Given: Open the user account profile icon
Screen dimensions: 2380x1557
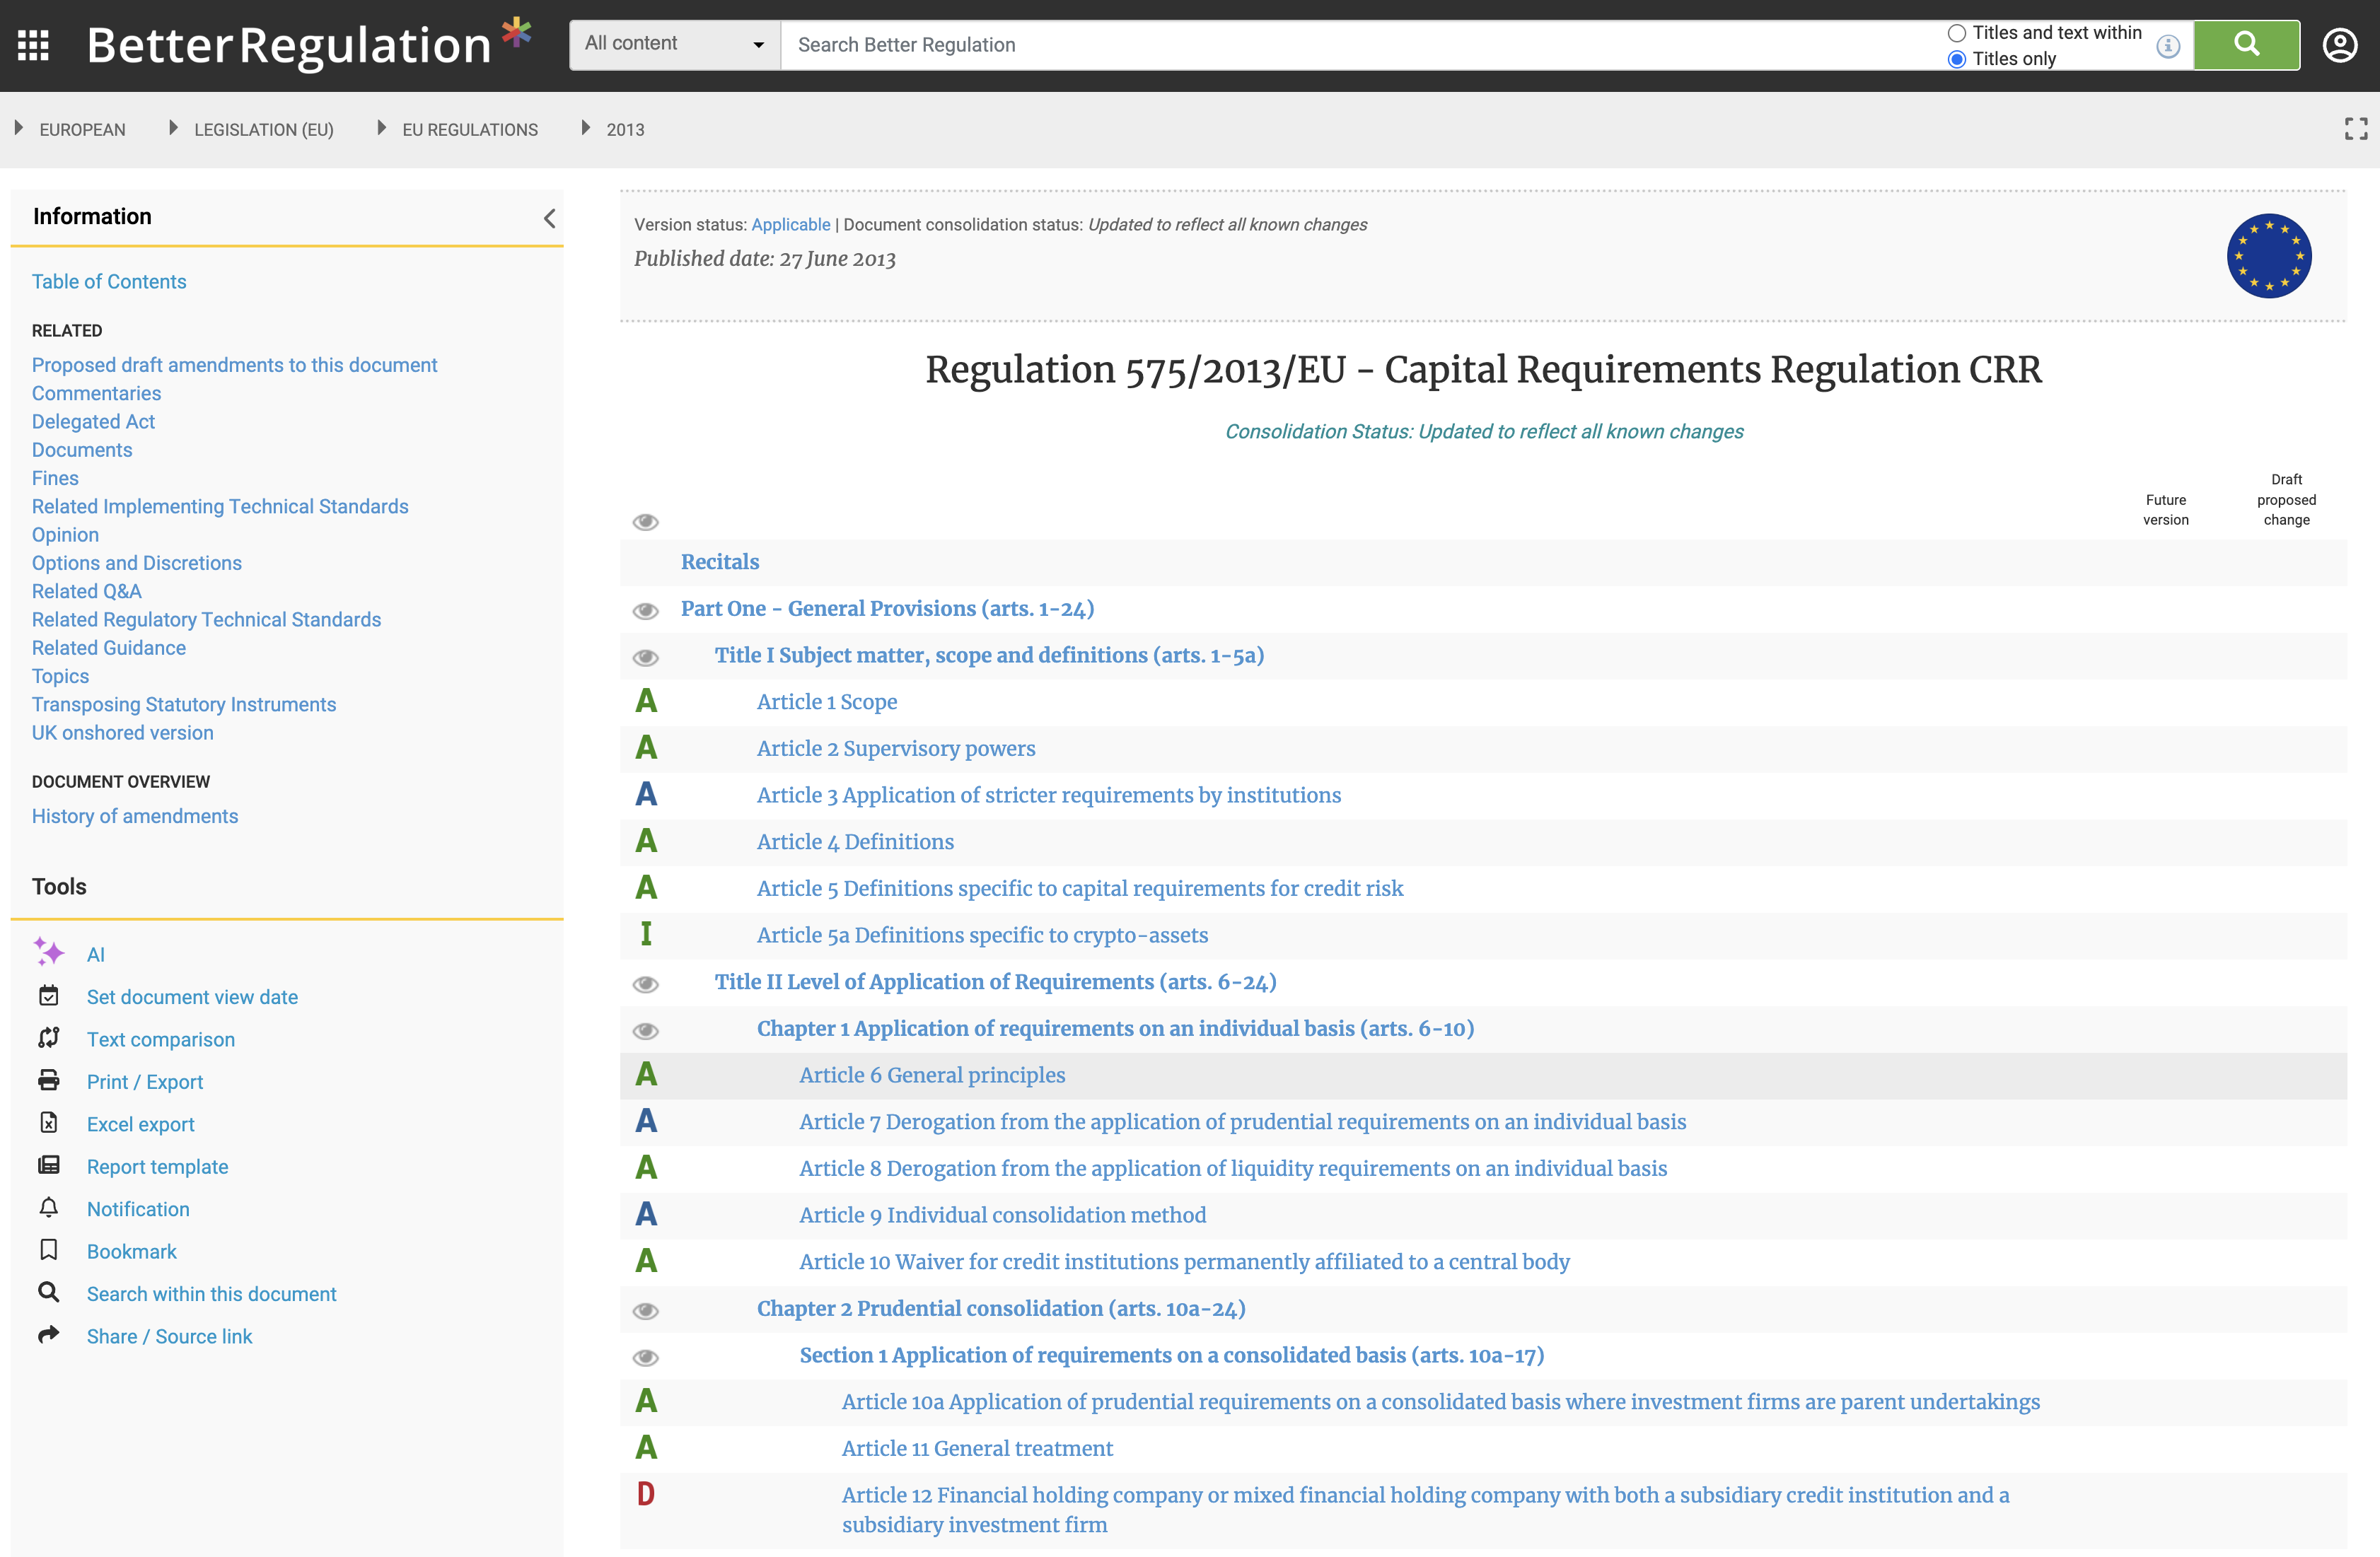Looking at the screenshot, I should [2339, 45].
